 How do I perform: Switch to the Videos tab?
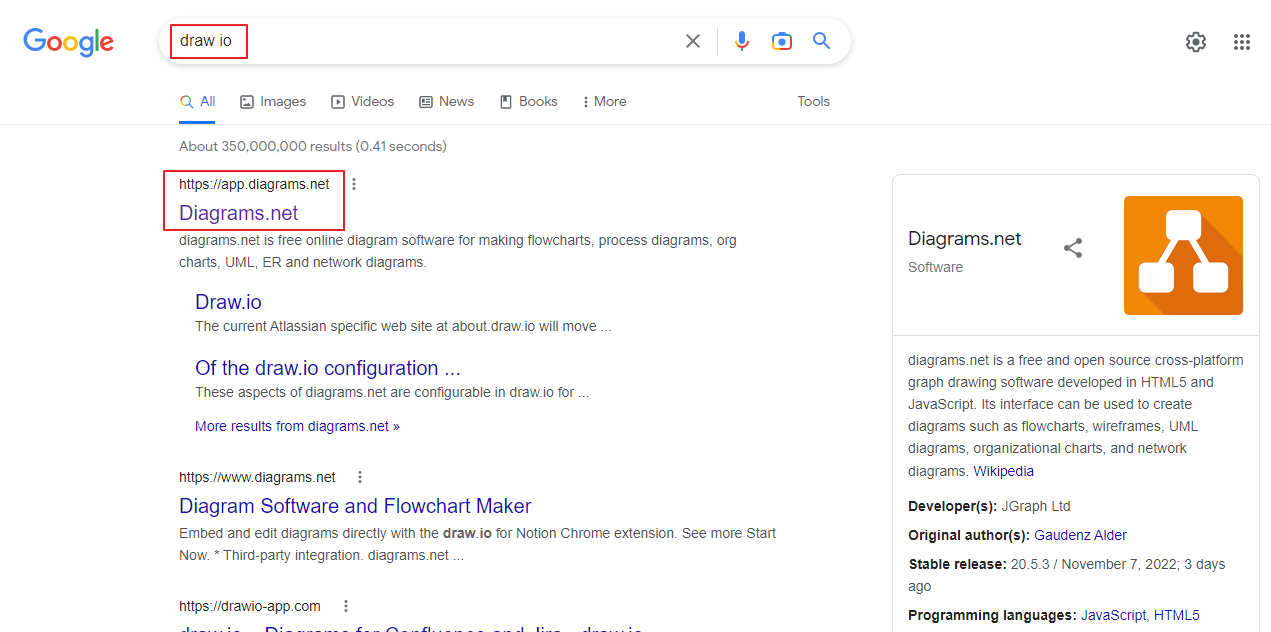point(363,101)
